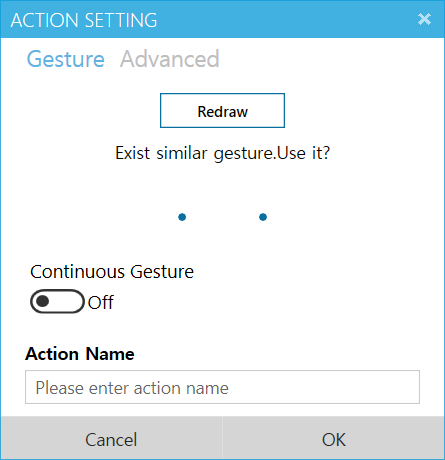Switch to the Gesture tab
The image size is (445, 460).
point(66,59)
